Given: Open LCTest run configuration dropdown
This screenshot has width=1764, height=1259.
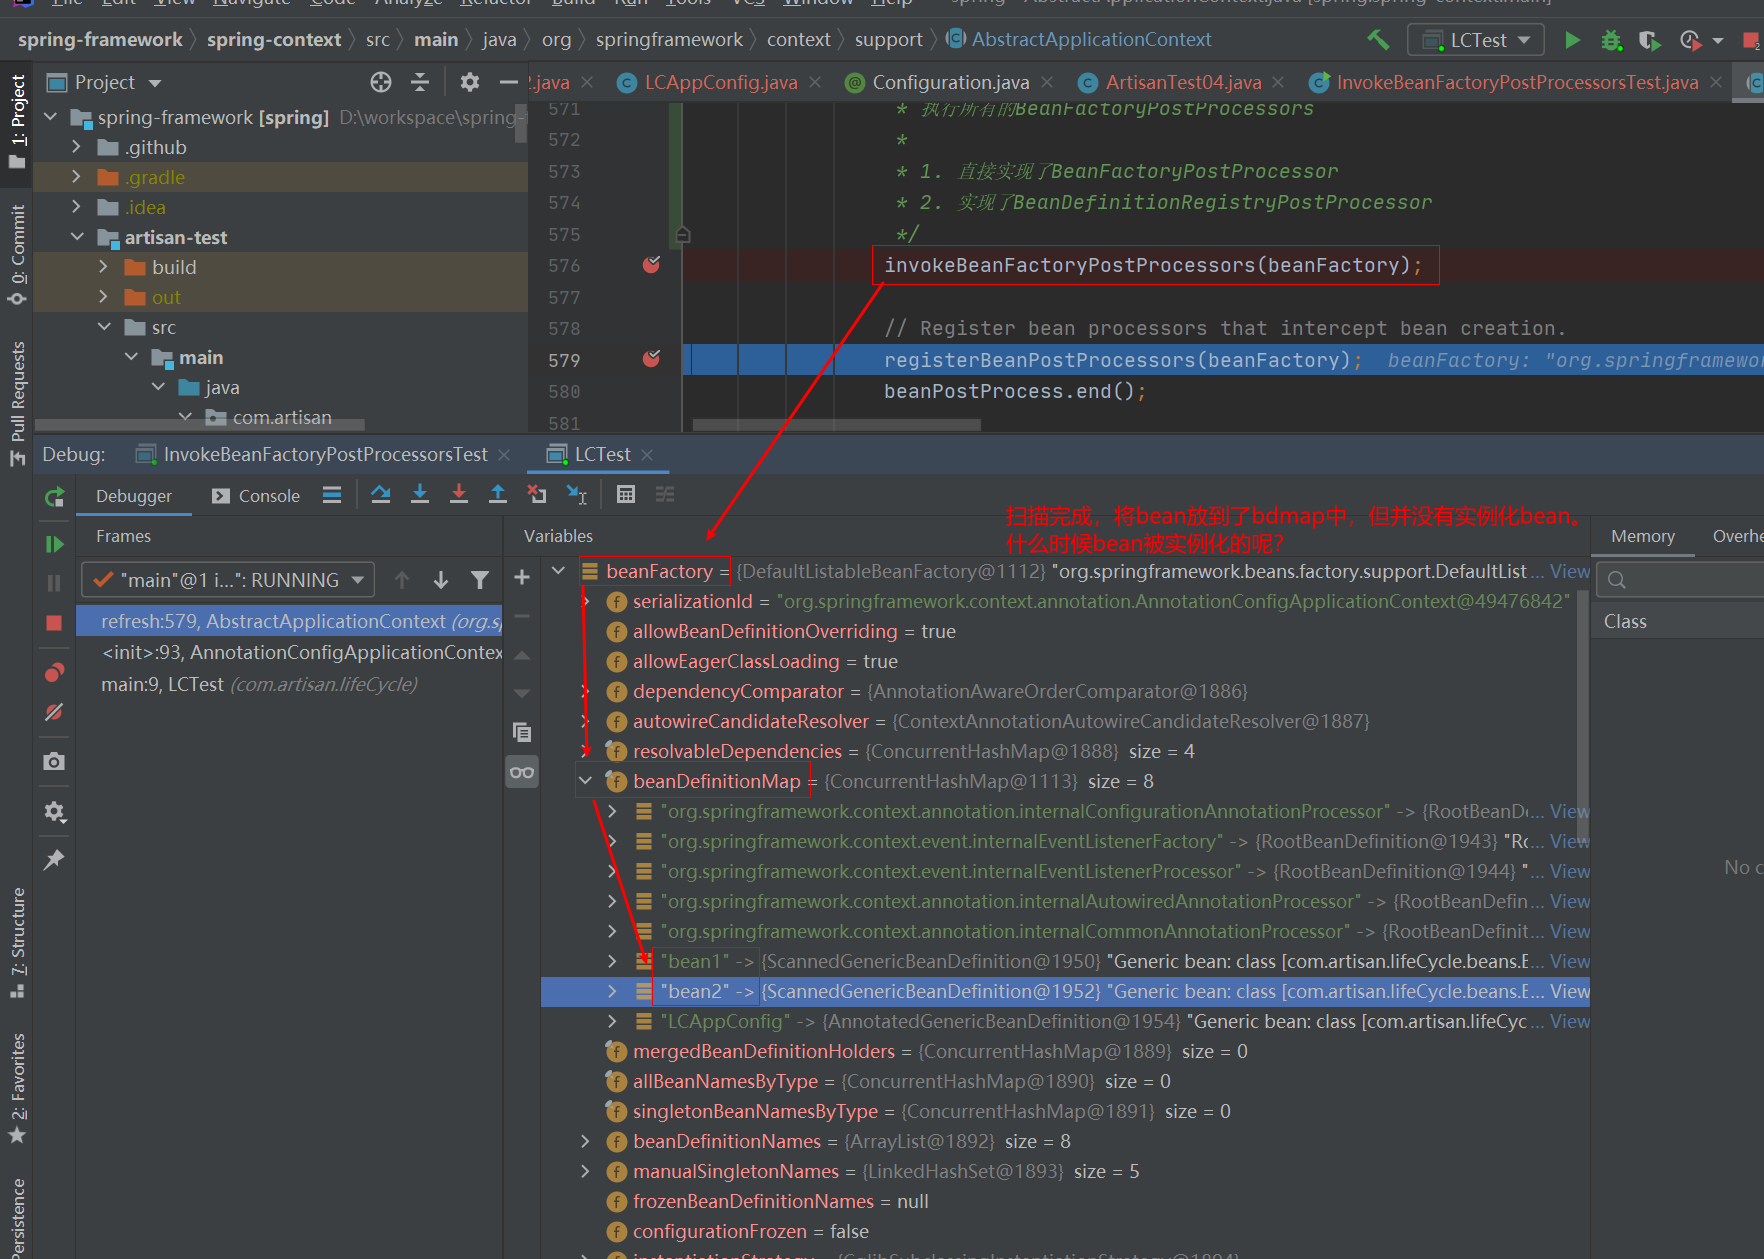Looking at the screenshot, I should pyautogui.click(x=1476, y=40).
